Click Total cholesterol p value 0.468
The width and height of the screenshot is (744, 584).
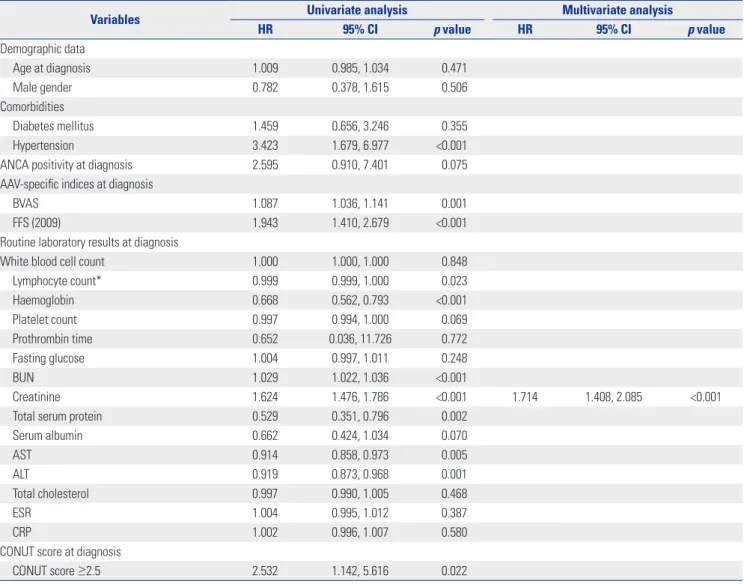click(454, 493)
